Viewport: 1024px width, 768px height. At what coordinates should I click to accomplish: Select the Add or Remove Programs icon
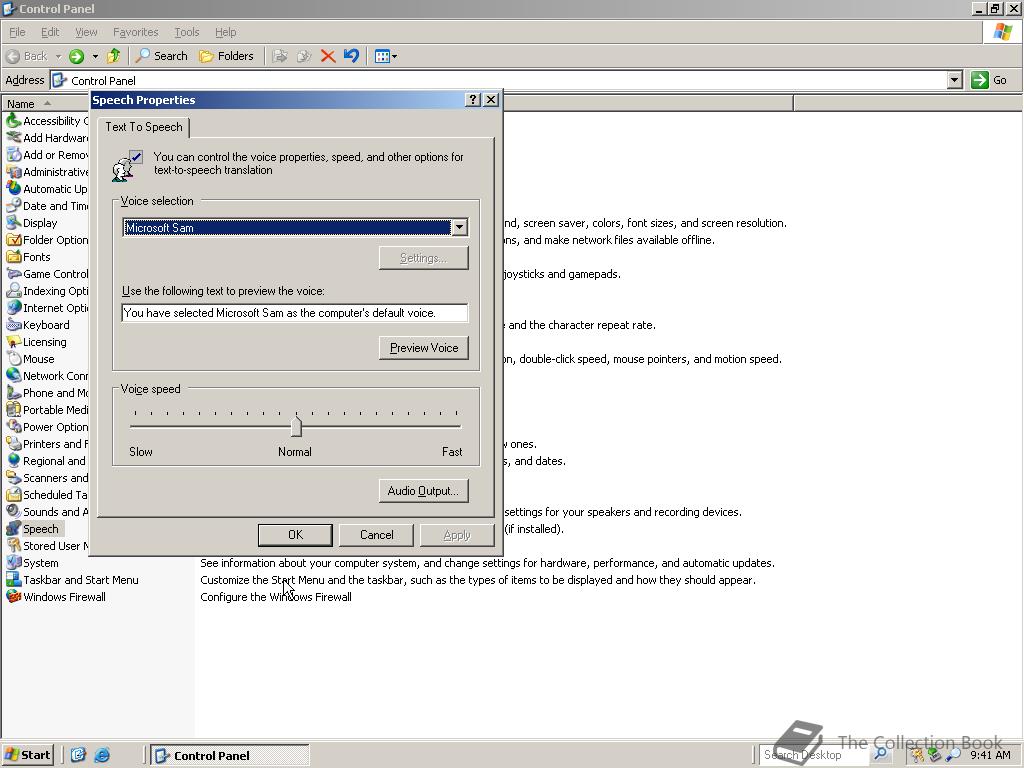[14, 155]
